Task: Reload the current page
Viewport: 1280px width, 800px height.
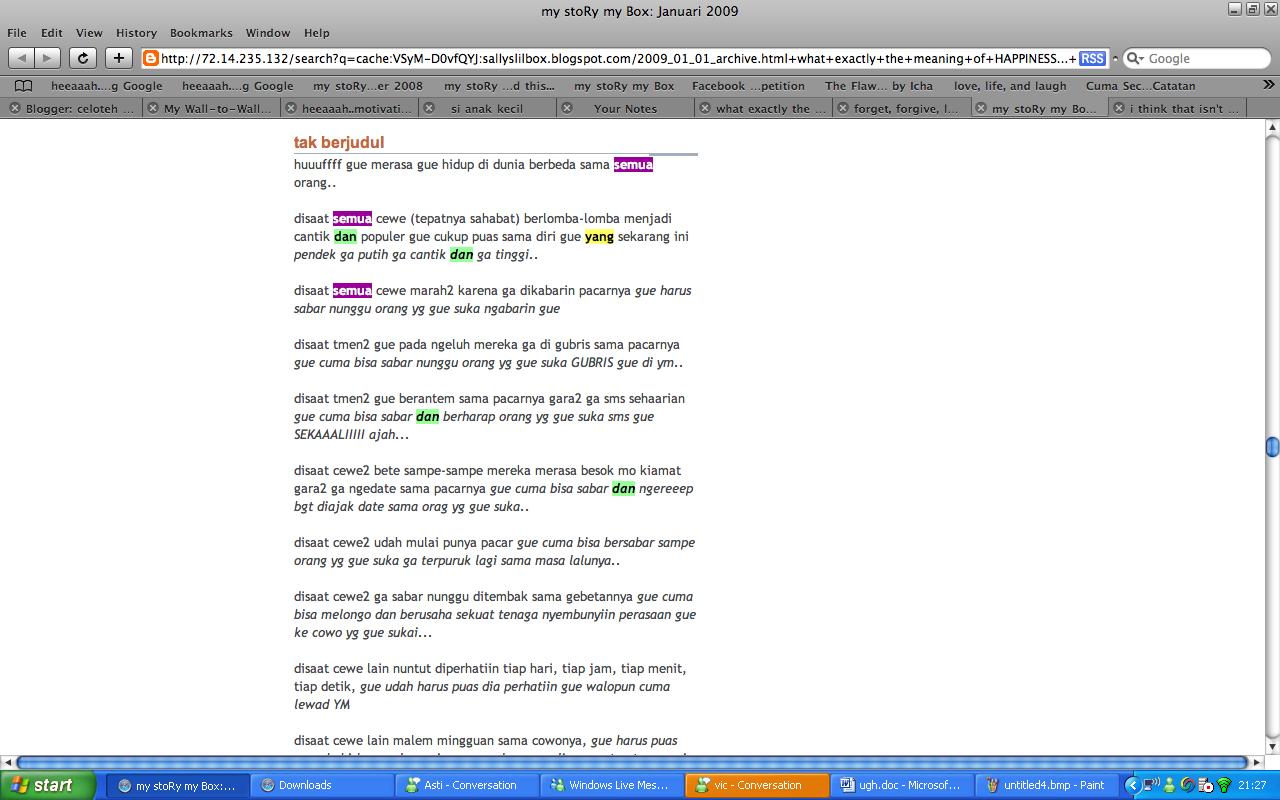Action: [x=83, y=58]
